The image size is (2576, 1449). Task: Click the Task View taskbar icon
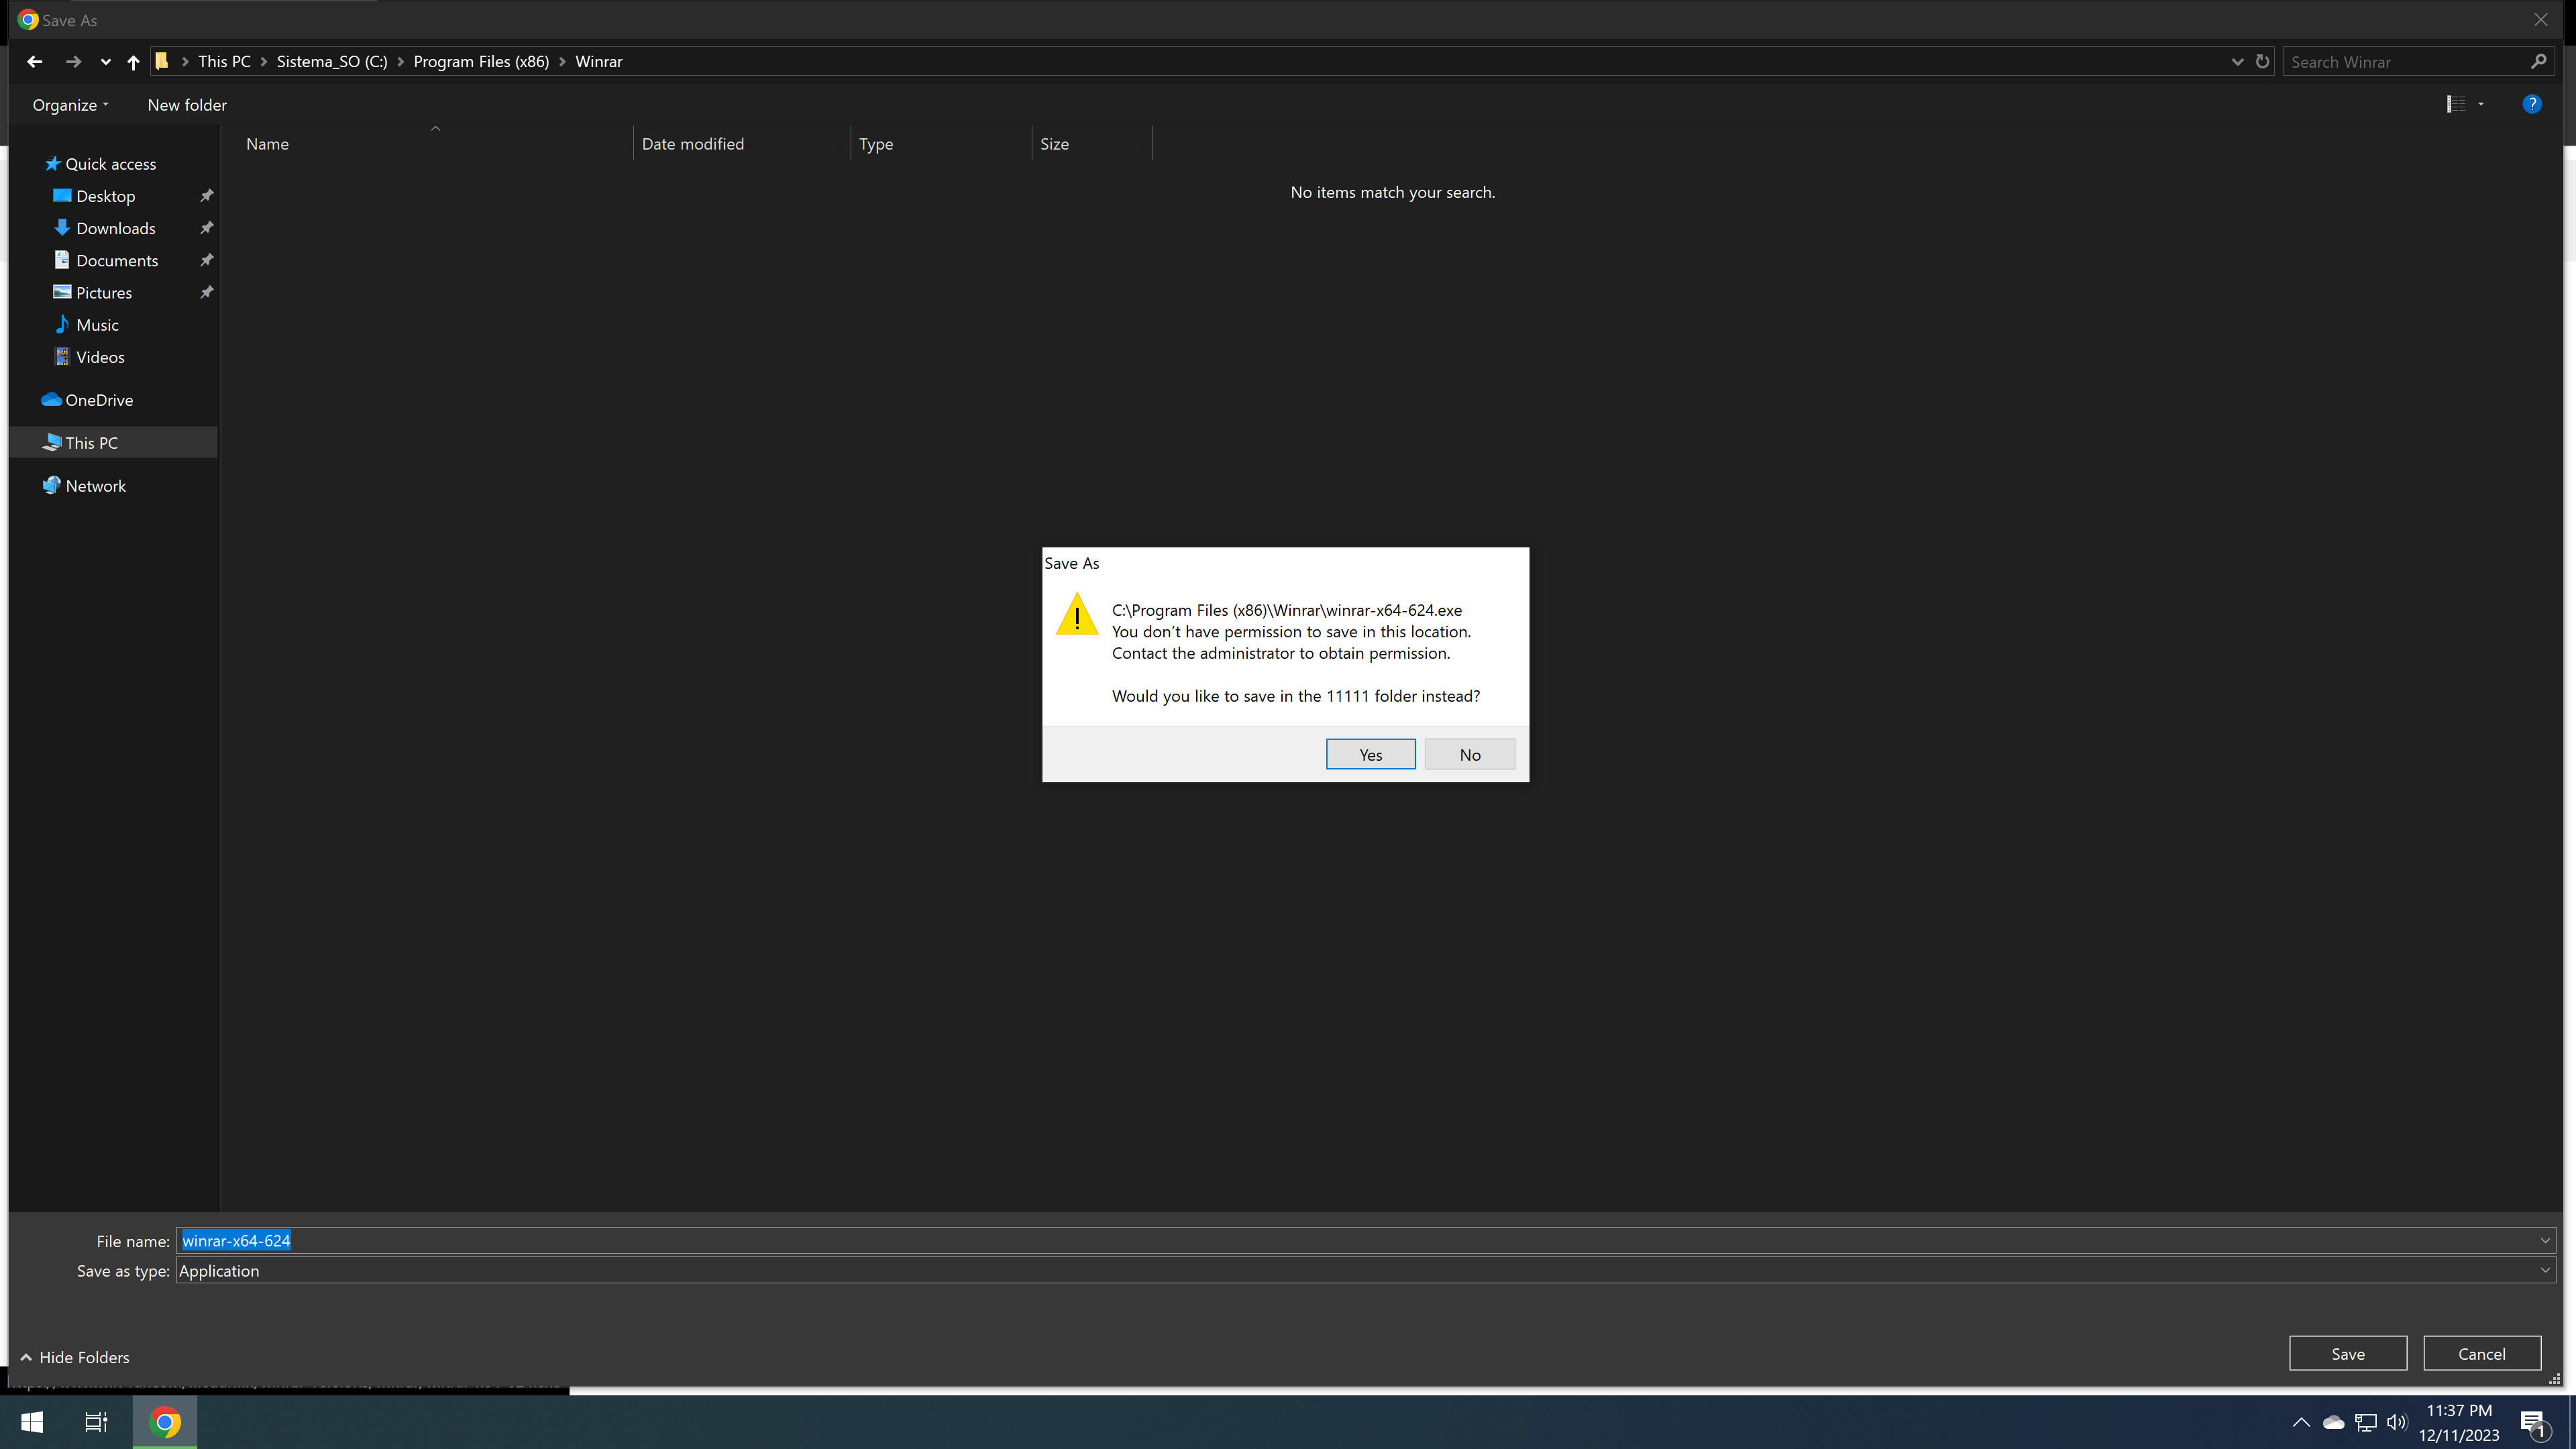click(x=96, y=1422)
